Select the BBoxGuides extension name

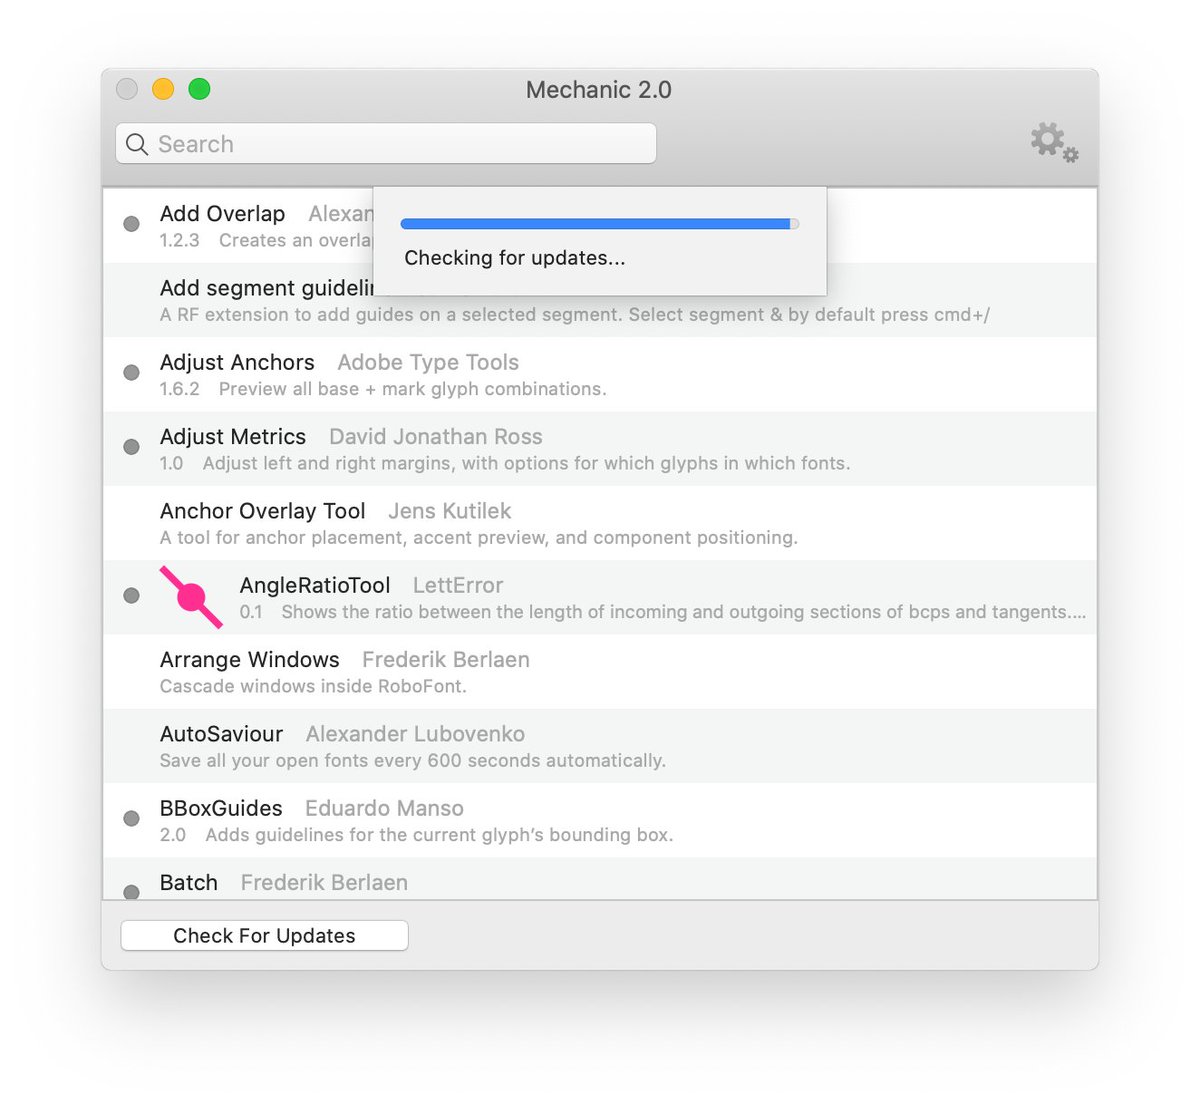(221, 808)
